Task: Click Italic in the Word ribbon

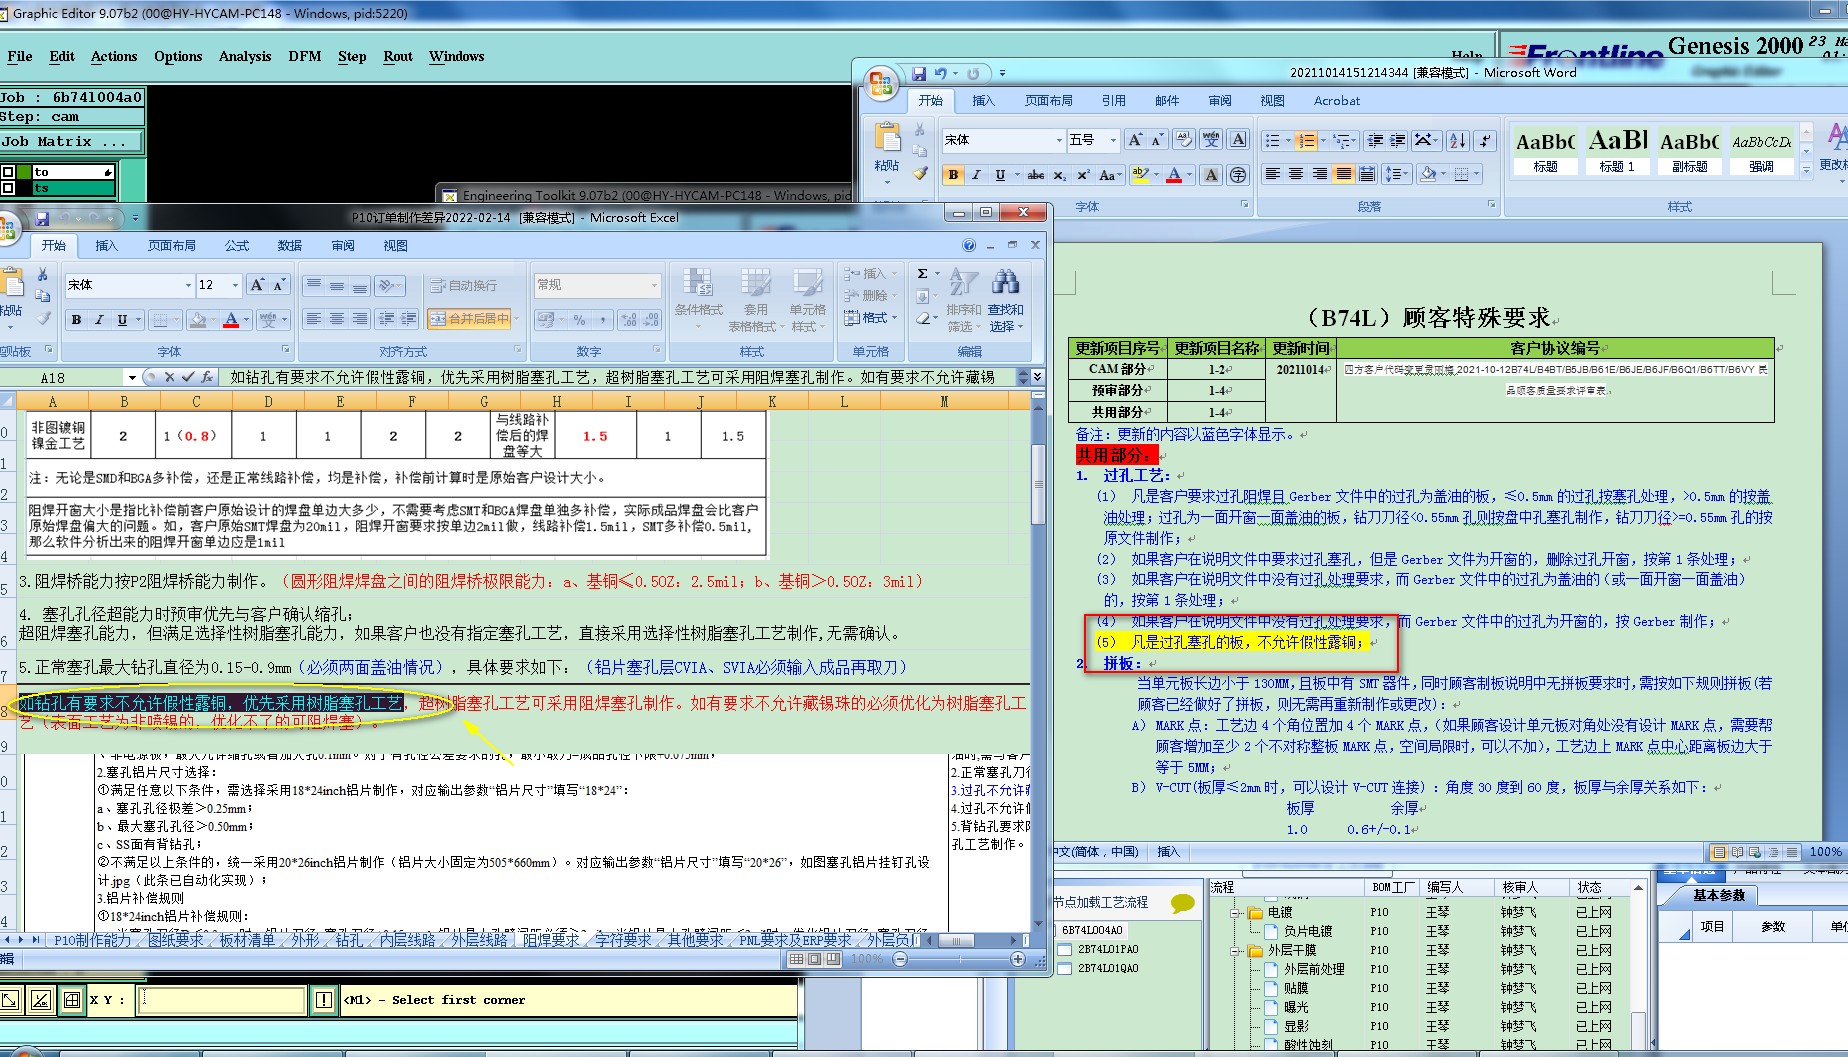Action: coord(976,175)
